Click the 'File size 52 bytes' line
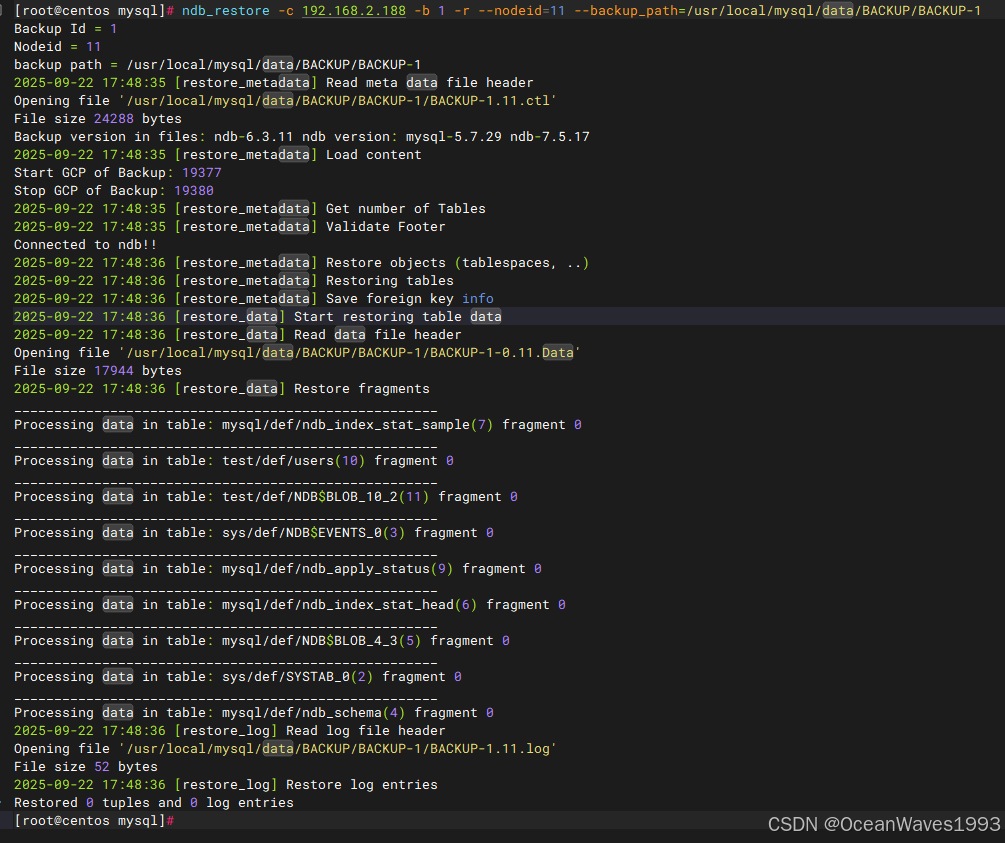Image resolution: width=1005 pixels, height=843 pixels. tap(85, 766)
